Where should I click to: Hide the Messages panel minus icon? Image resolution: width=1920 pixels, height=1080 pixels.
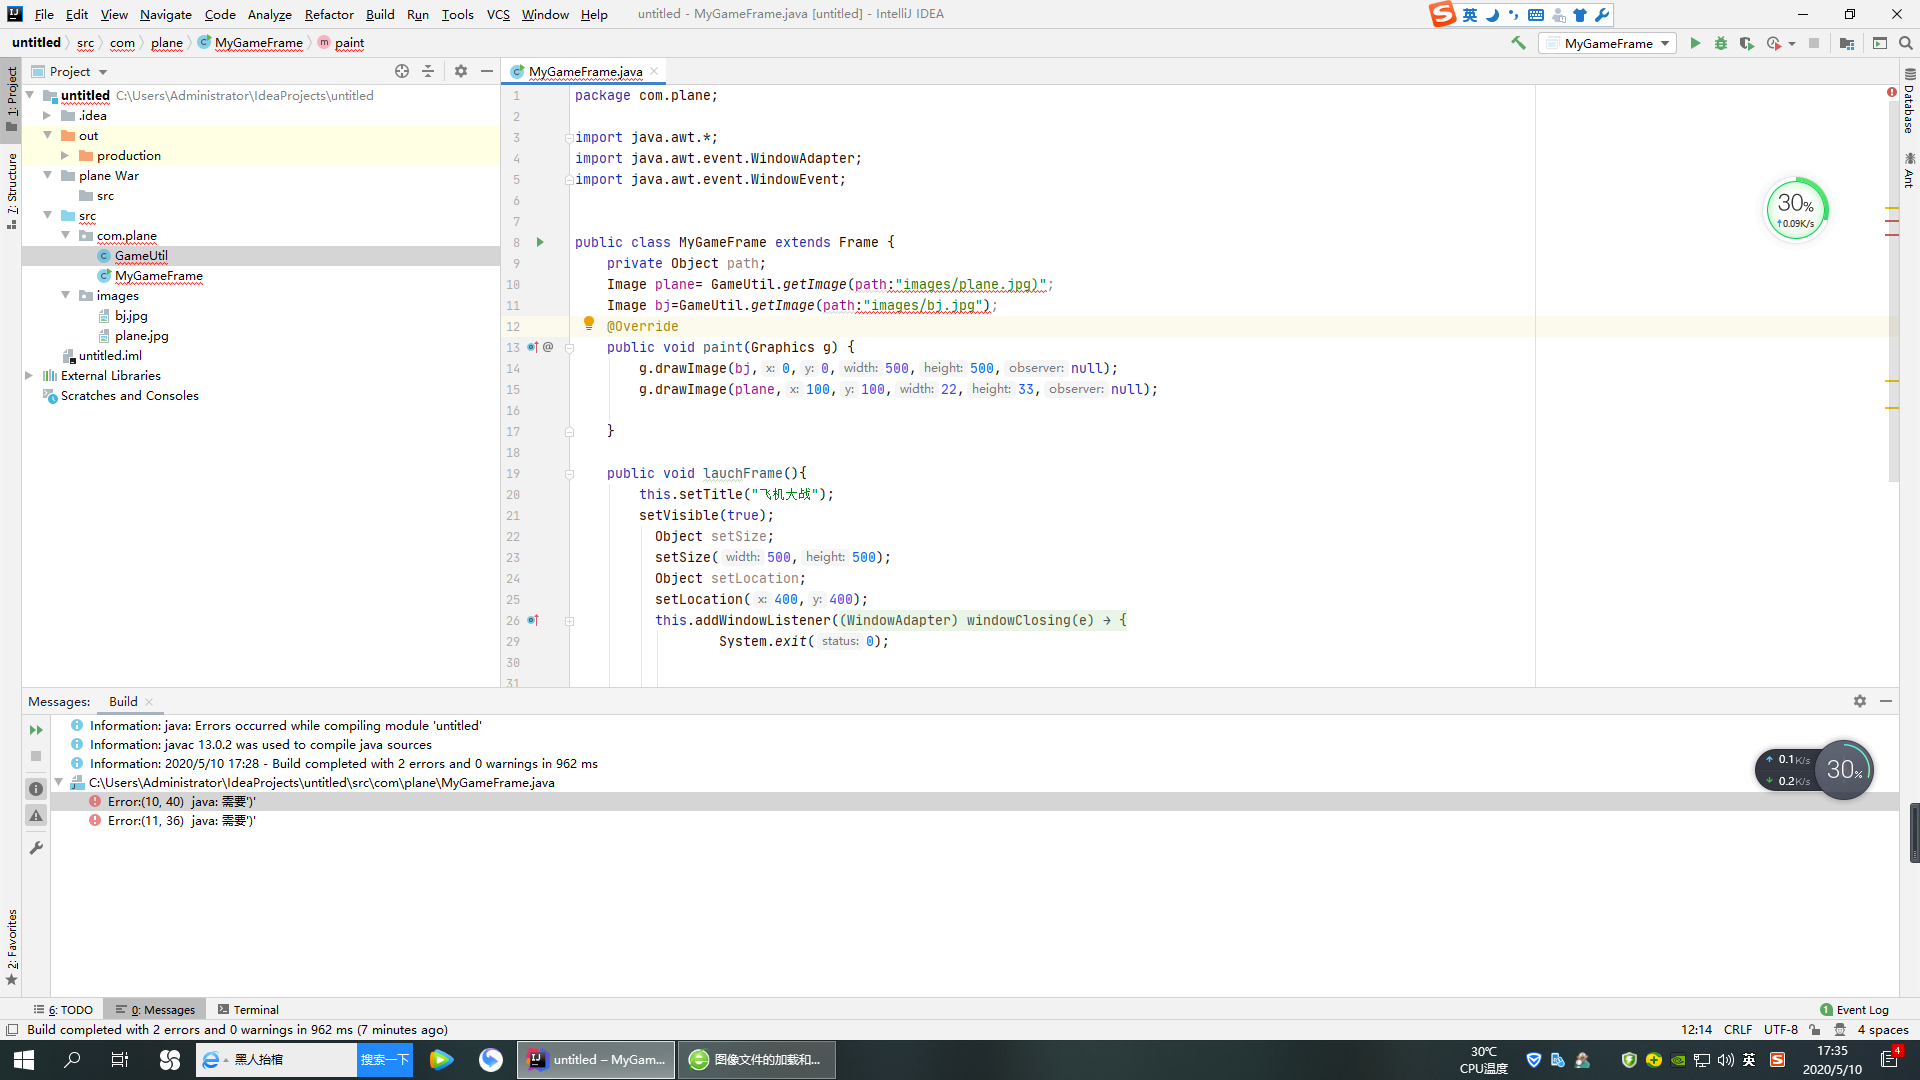pos(1886,701)
